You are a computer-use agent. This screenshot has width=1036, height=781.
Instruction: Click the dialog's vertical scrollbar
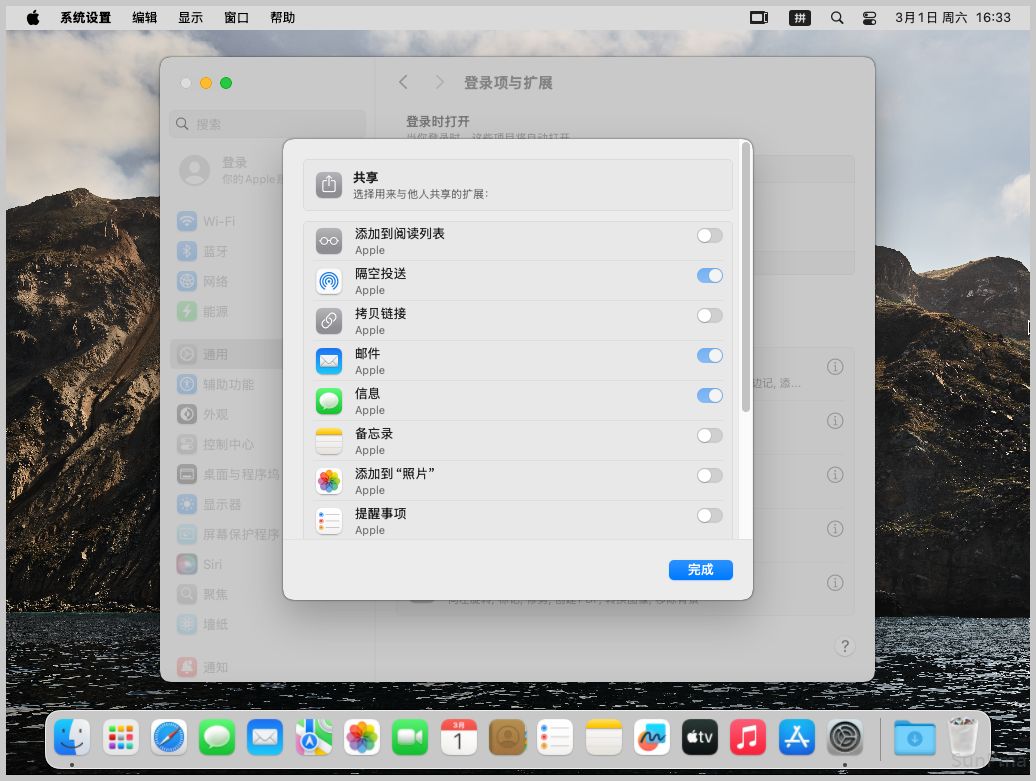(745, 280)
